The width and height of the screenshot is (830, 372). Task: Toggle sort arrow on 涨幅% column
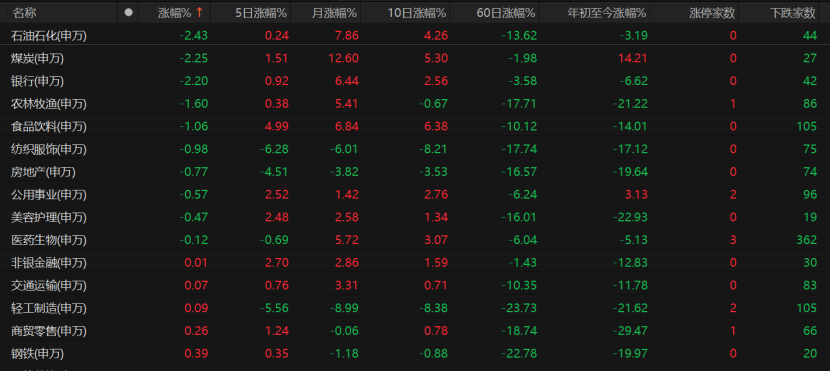[x=199, y=13]
